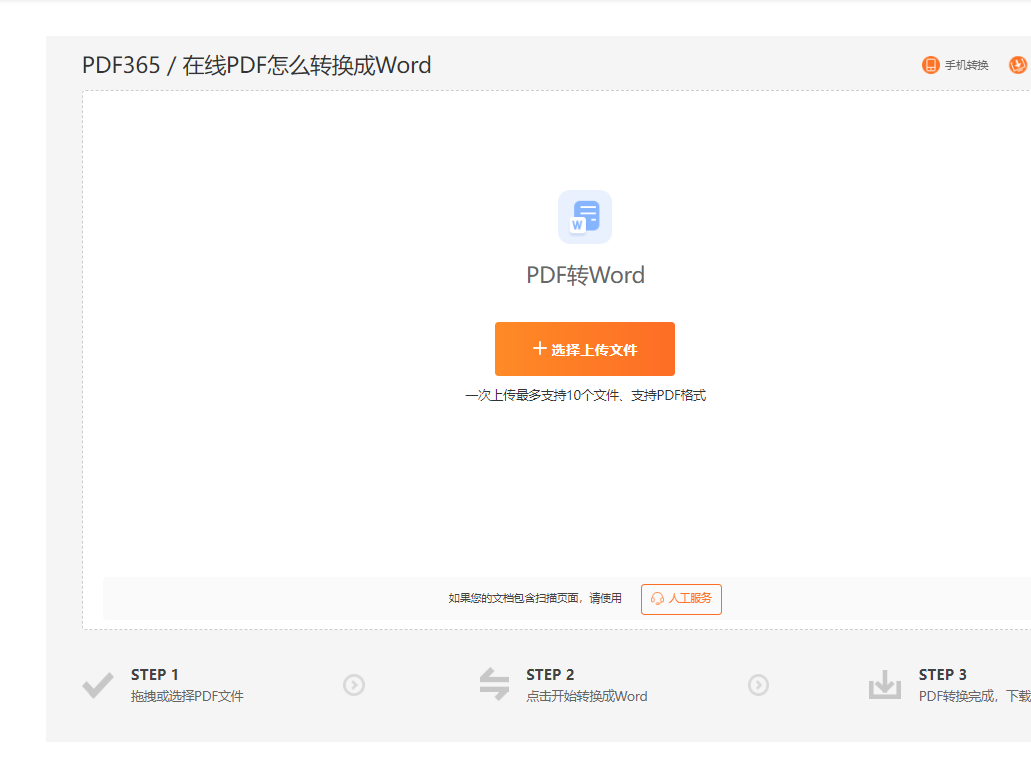Click the PDF转Word document icon
Viewport: 1031px width, 777px height.
585,217
